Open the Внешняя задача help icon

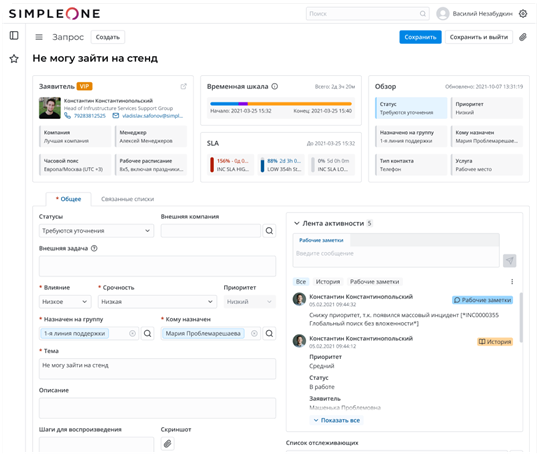point(94,248)
